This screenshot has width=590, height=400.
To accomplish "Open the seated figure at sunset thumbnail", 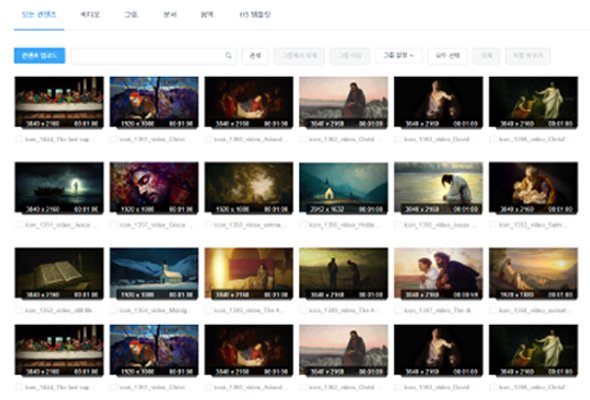I will [533, 274].
